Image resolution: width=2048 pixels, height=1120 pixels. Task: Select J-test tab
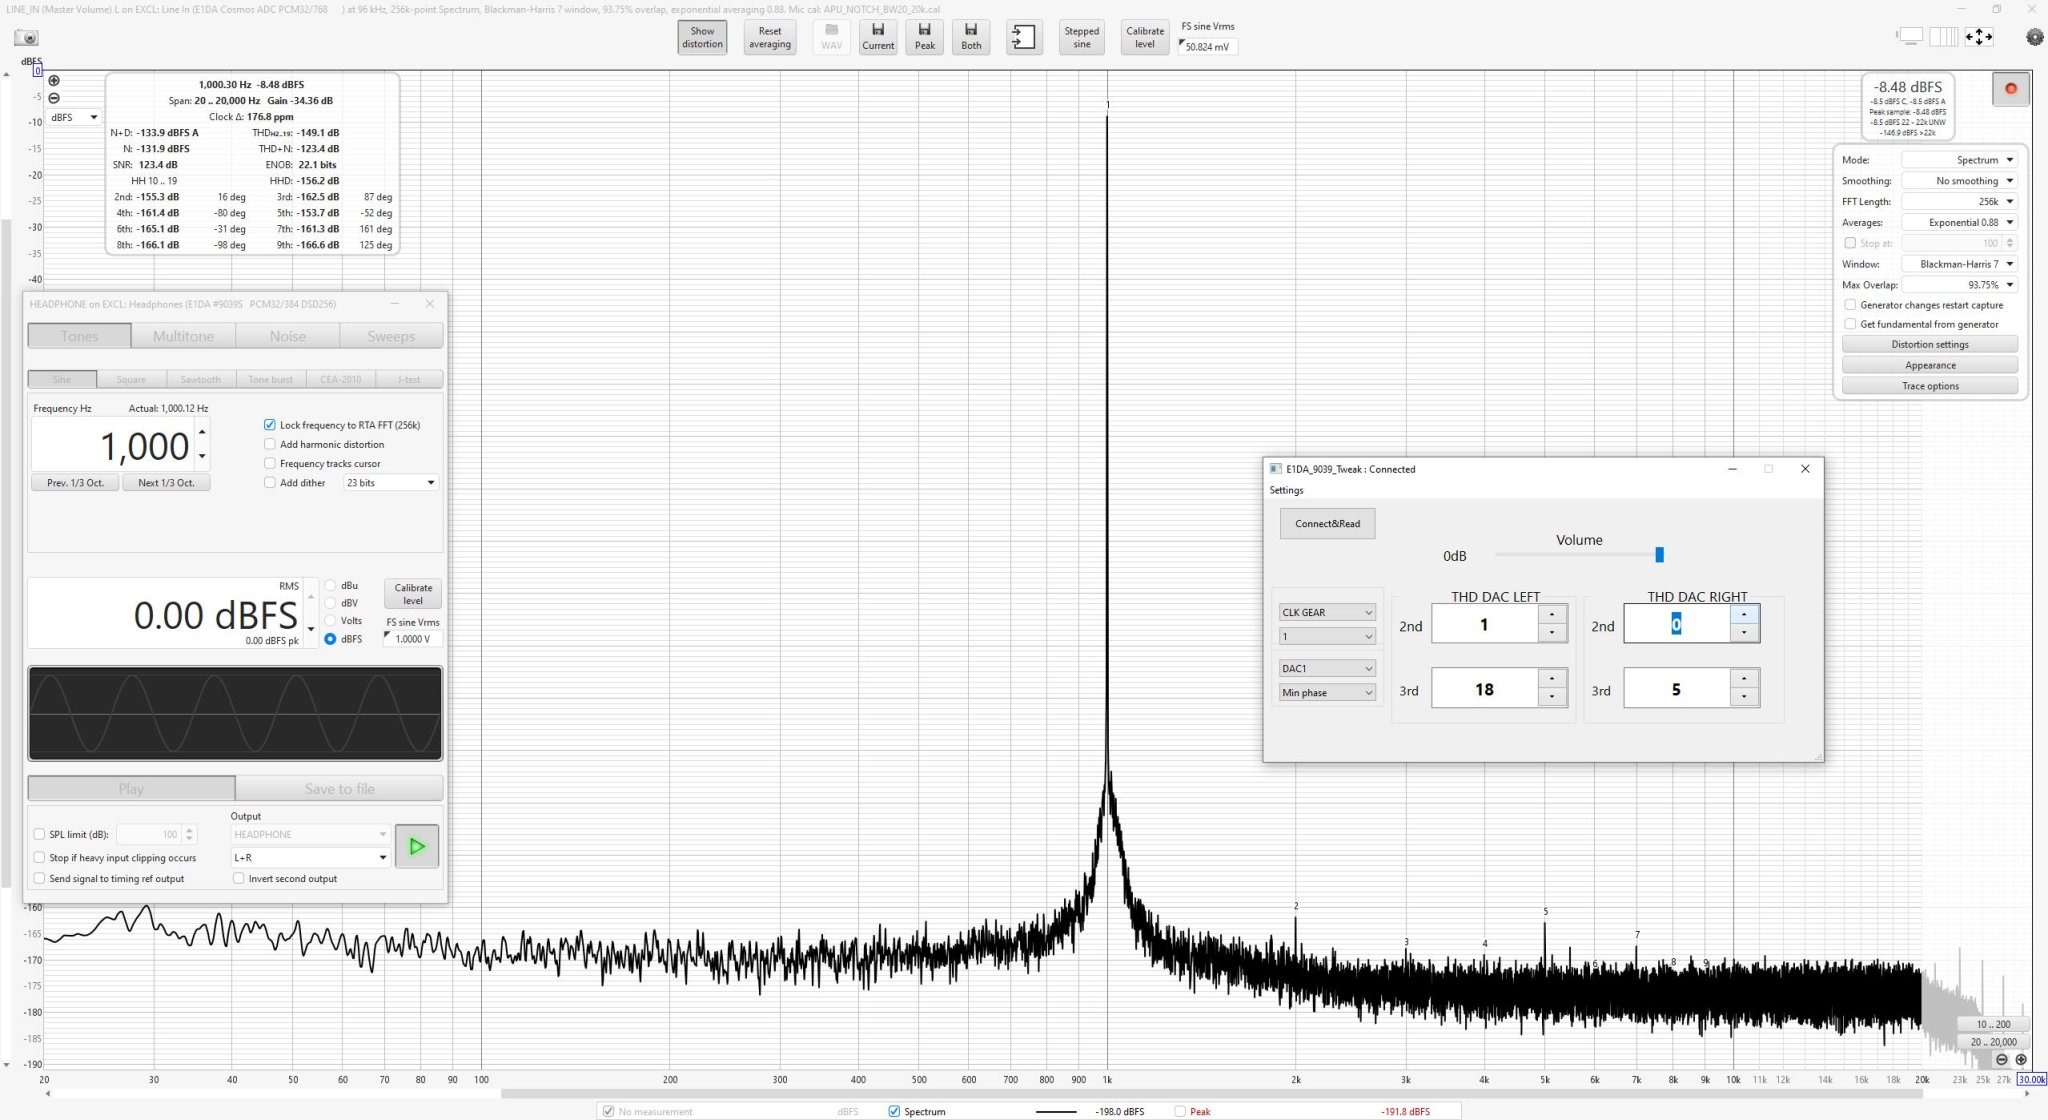pyautogui.click(x=409, y=379)
